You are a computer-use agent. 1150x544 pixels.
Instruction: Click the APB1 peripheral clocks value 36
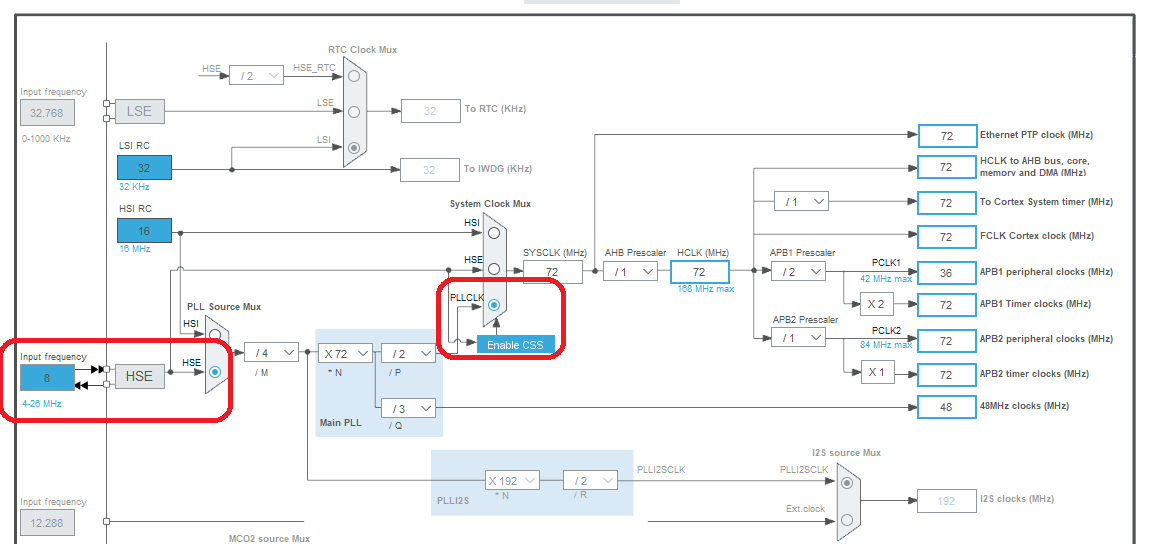click(947, 272)
